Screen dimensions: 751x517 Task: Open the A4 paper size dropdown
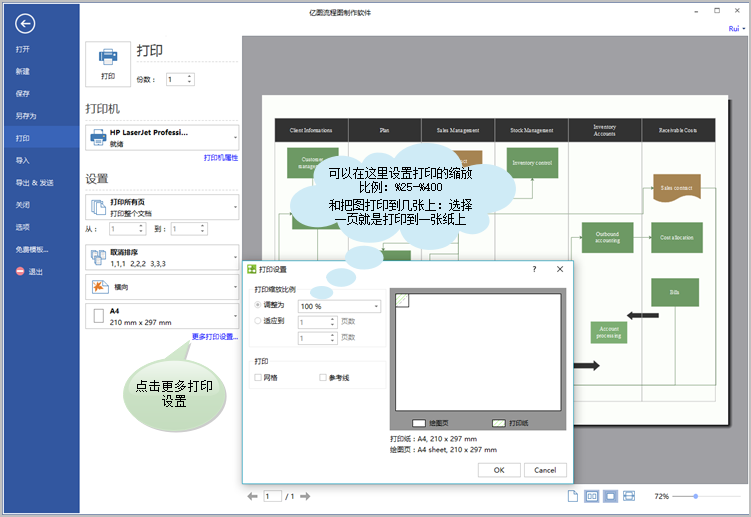point(162,316)
